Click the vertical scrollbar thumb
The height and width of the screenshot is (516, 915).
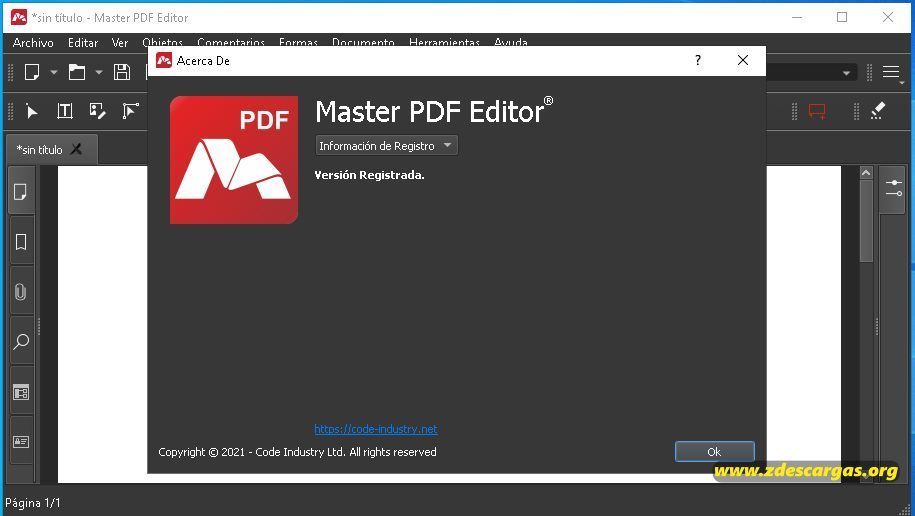(x=866, y=221)
